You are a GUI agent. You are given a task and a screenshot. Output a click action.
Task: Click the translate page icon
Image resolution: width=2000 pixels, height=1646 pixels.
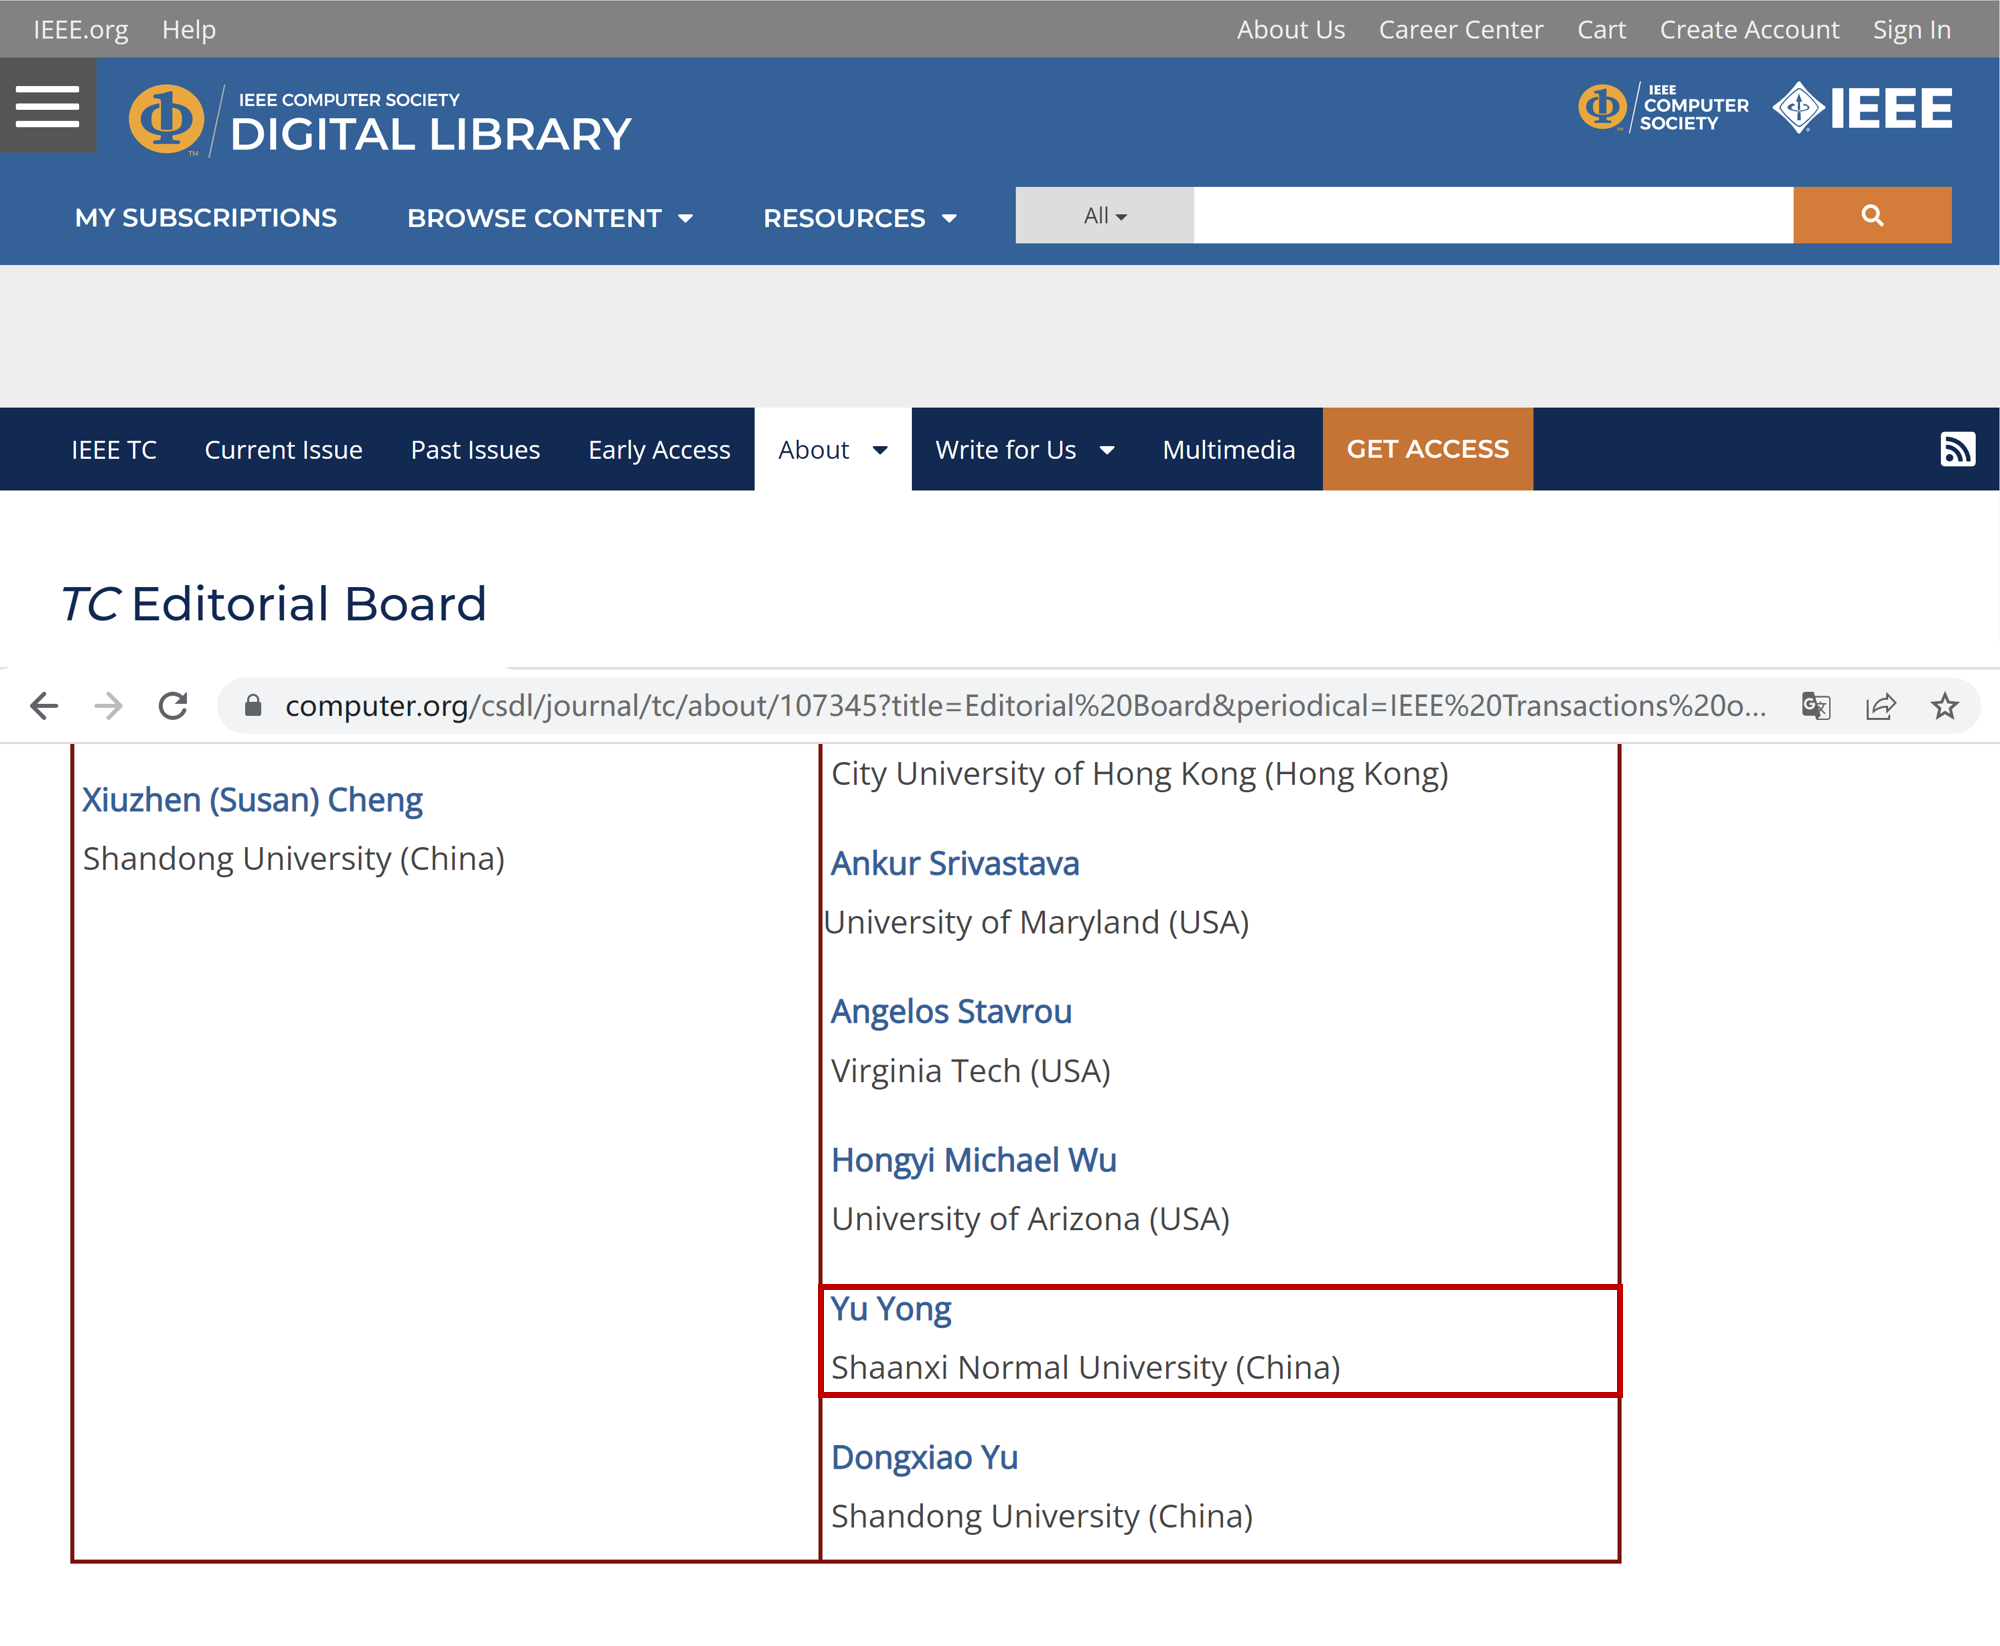(1815, 706)
